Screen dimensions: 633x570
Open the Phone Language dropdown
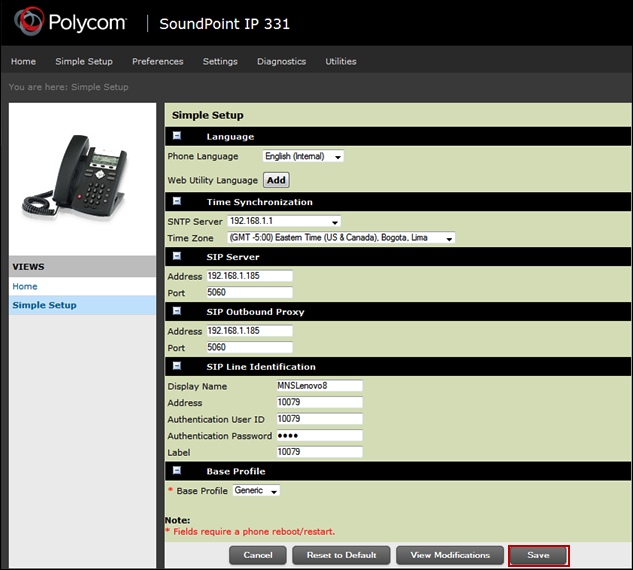[303, 156]
